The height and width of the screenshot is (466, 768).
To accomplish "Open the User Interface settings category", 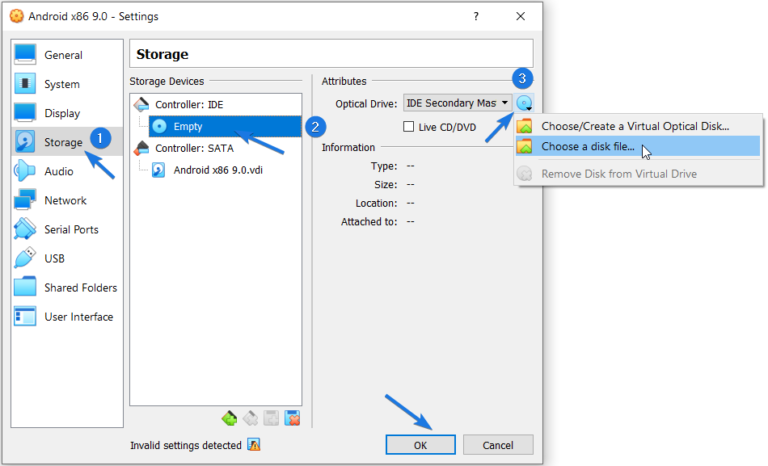I will [x=67, y=317].
